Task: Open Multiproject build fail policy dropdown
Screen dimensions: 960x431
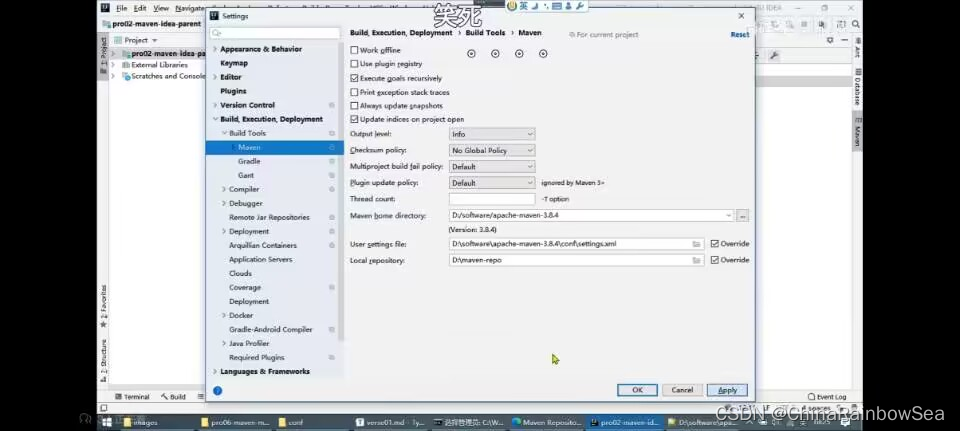Action: [492, 167]
